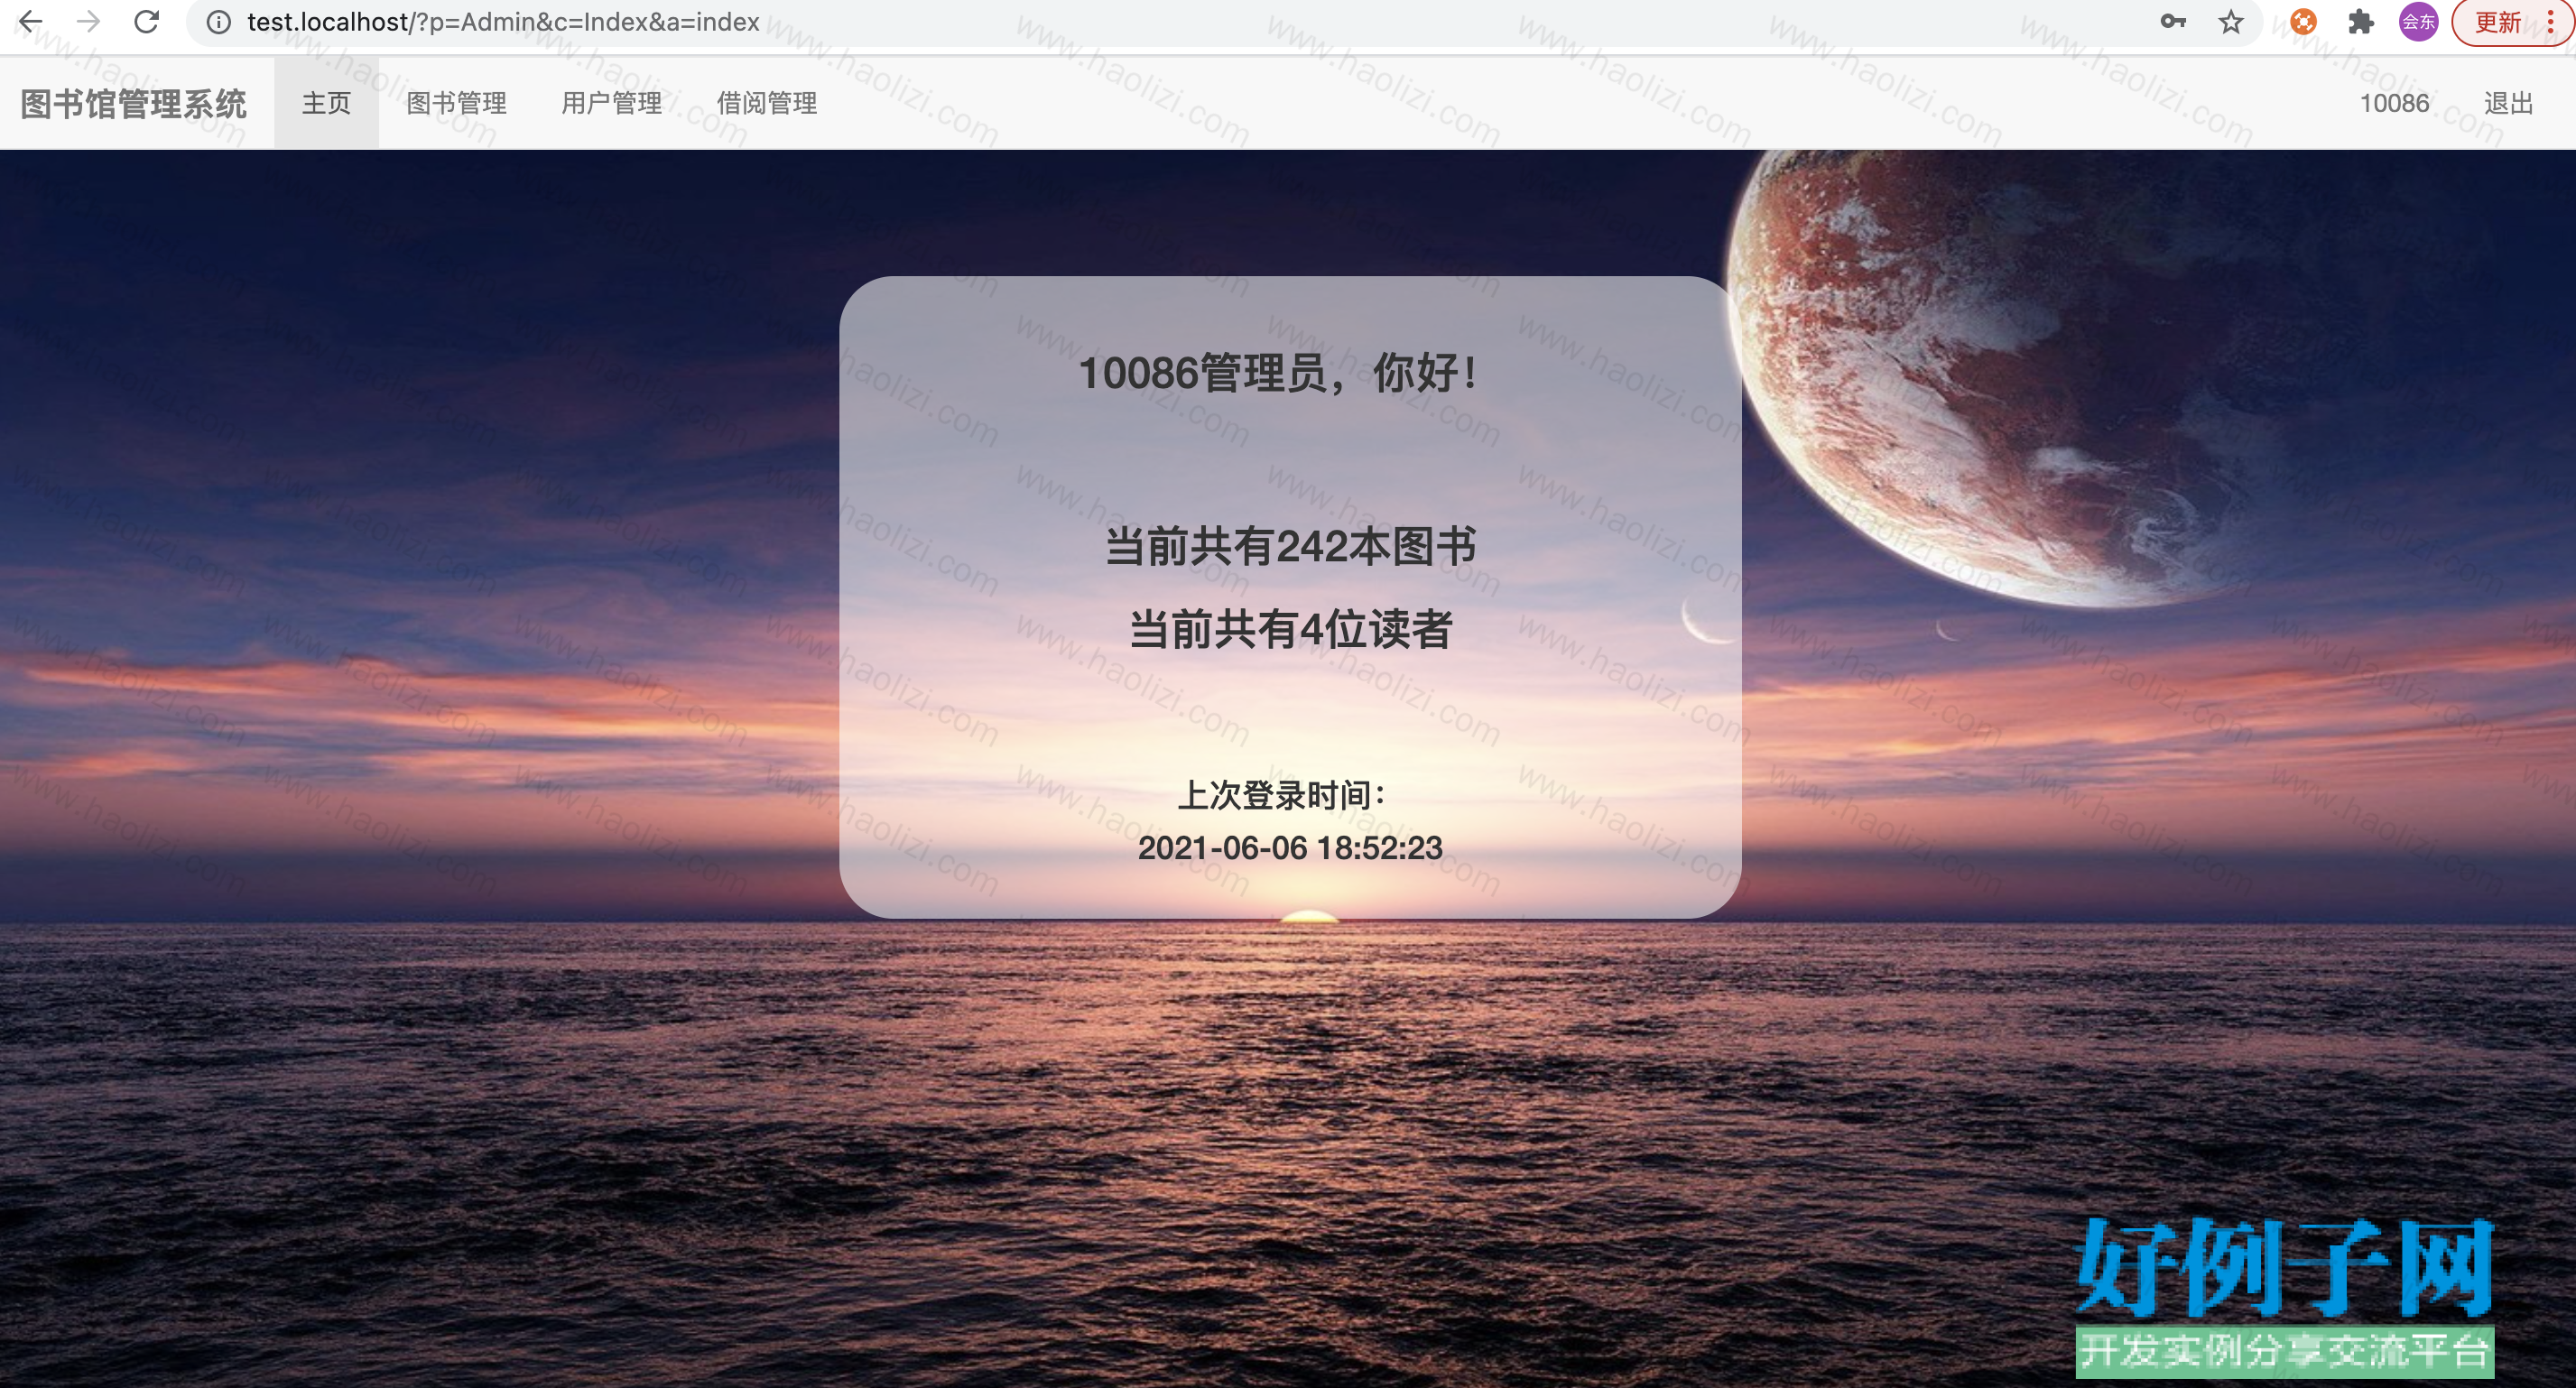Reload the page with the refresh icon
This screenshot has height=1388, width=2576.
[x=147, y=21]
